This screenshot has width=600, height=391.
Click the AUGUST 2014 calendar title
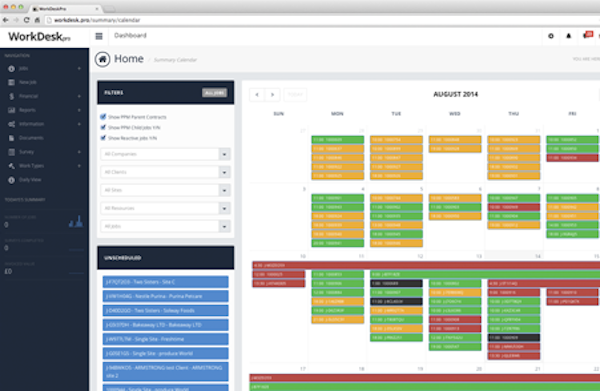pos(455,94)
